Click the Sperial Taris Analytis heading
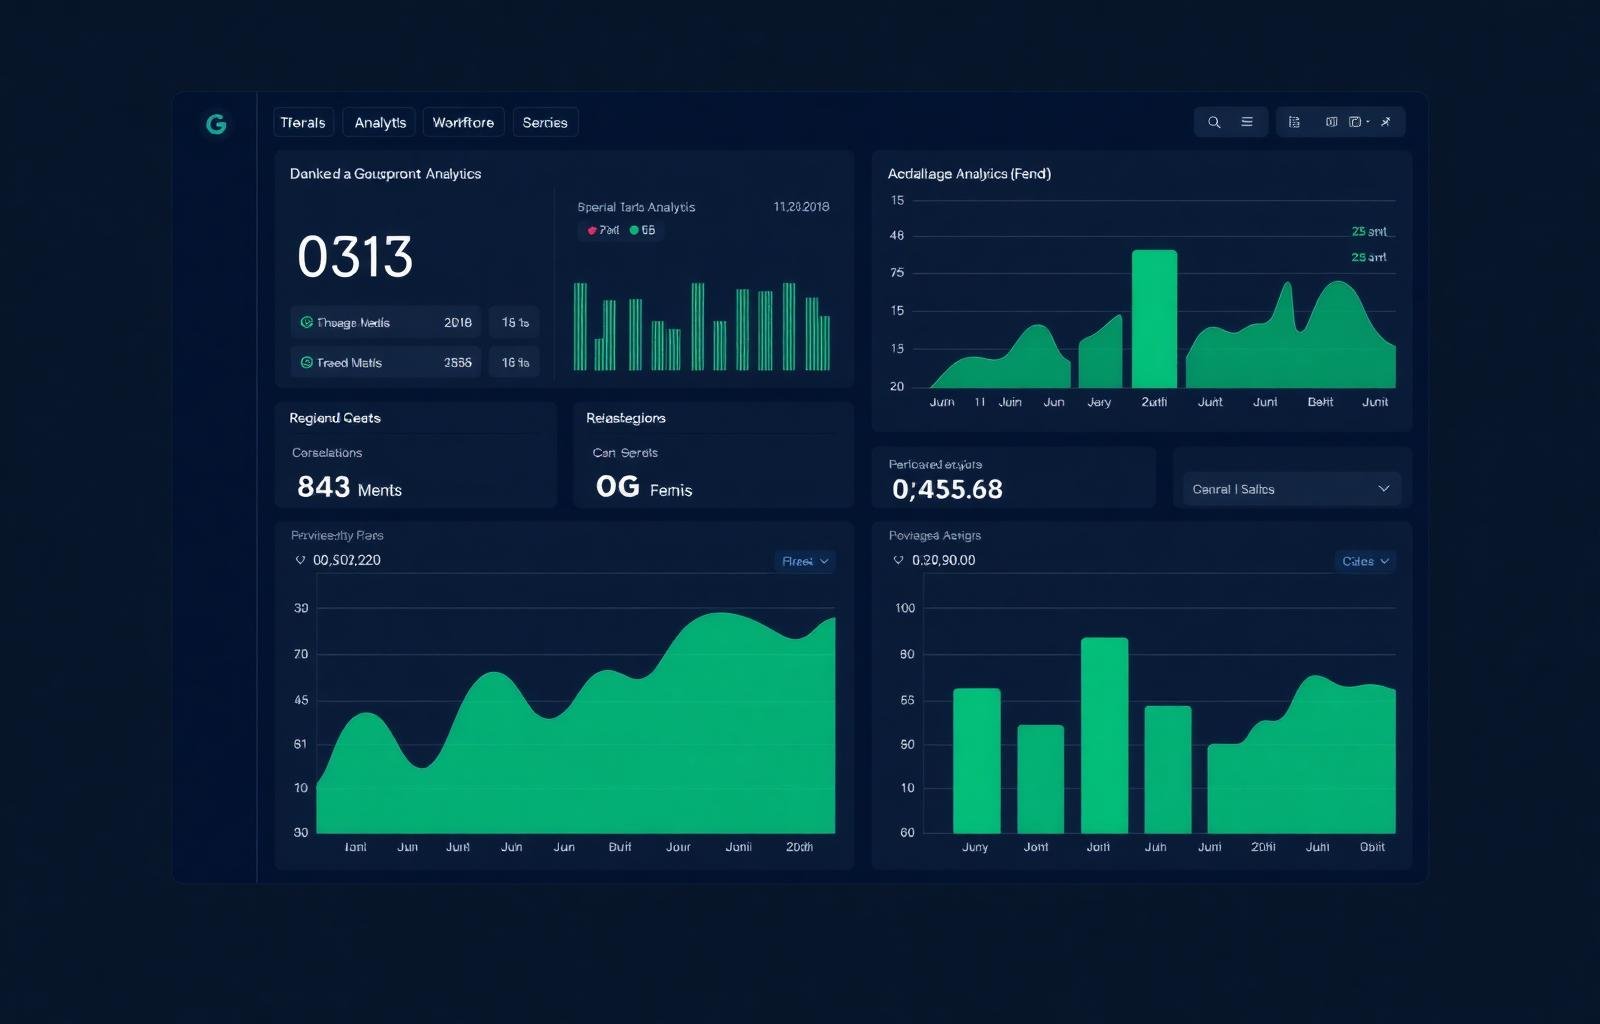This screenshot has height=1024, width=1600. coord(636,207)
